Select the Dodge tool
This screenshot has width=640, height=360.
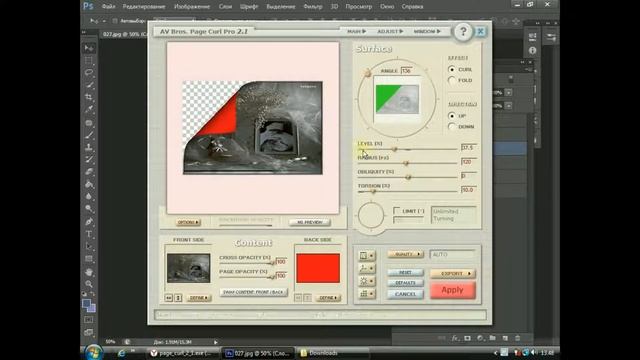89,209
